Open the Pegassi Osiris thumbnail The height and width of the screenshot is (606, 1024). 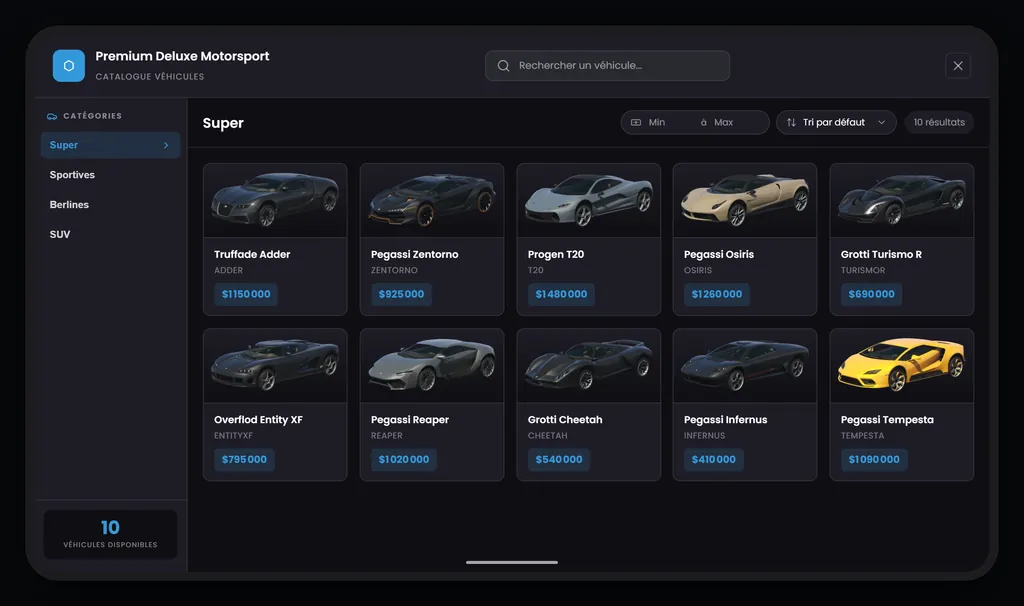click(744, 200)
